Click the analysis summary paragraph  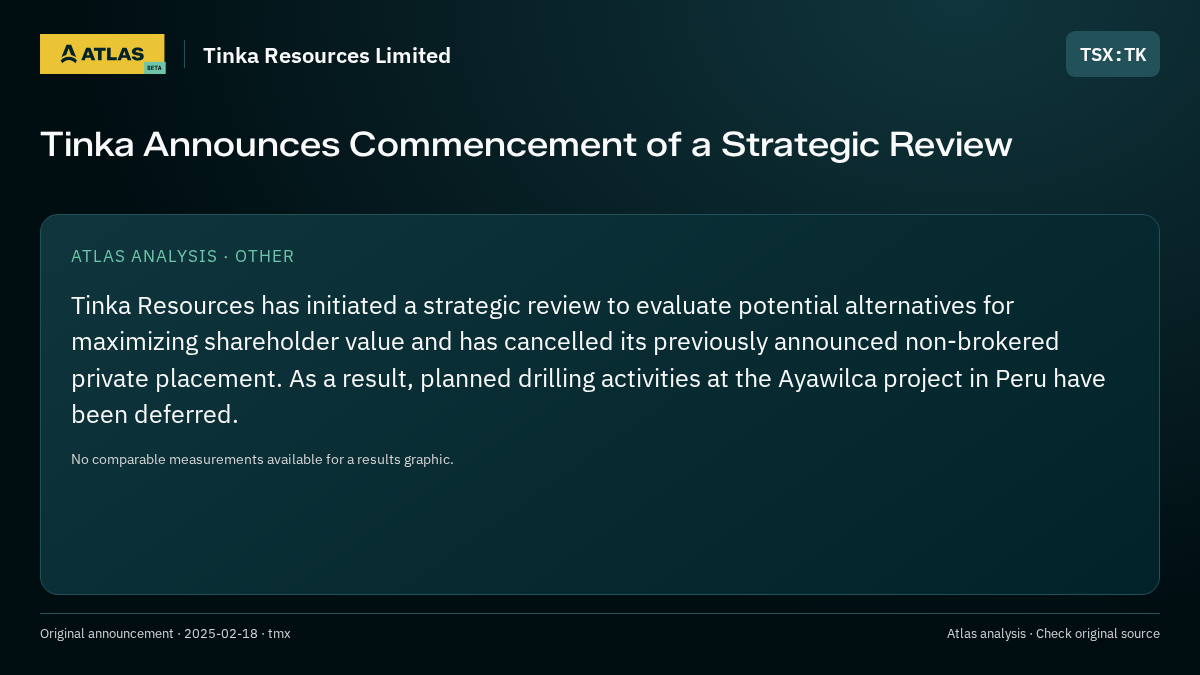[588, 360]
